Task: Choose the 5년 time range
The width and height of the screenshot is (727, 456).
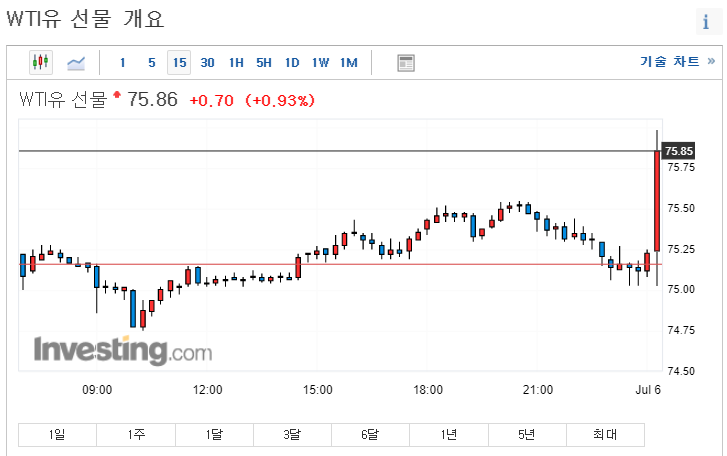Action: 527,435
